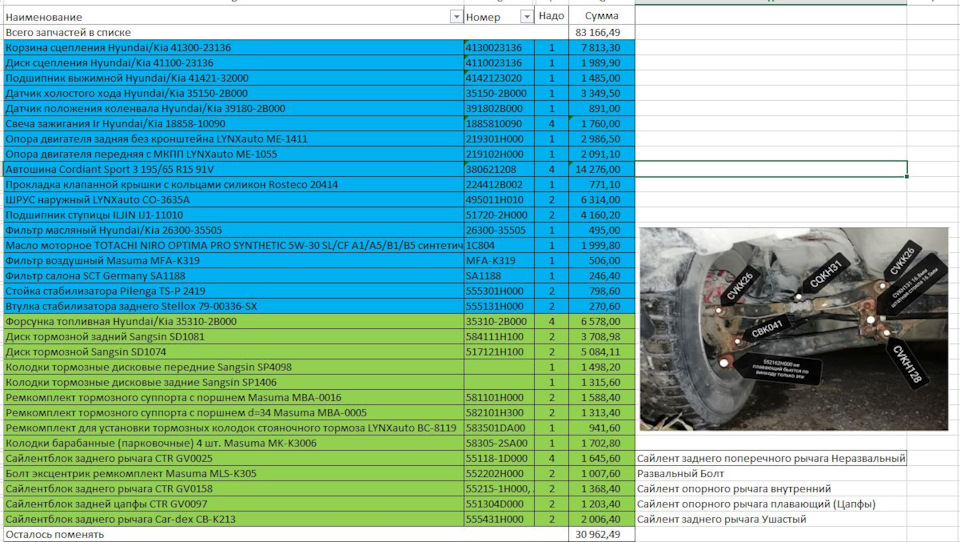Select Фильтр воздушный Masuma MFA-K319 cell
Image resolution: width=960 pixels, height=542 pixels.
pyautogui.click(x=233, y=260)
